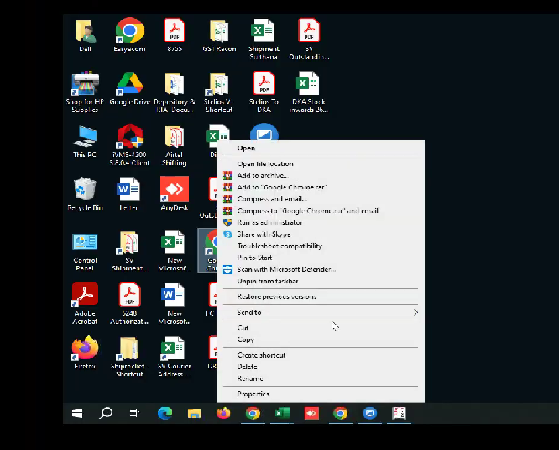
Task: Open the Control Panel desktop icon
Action: click(85, 251)
